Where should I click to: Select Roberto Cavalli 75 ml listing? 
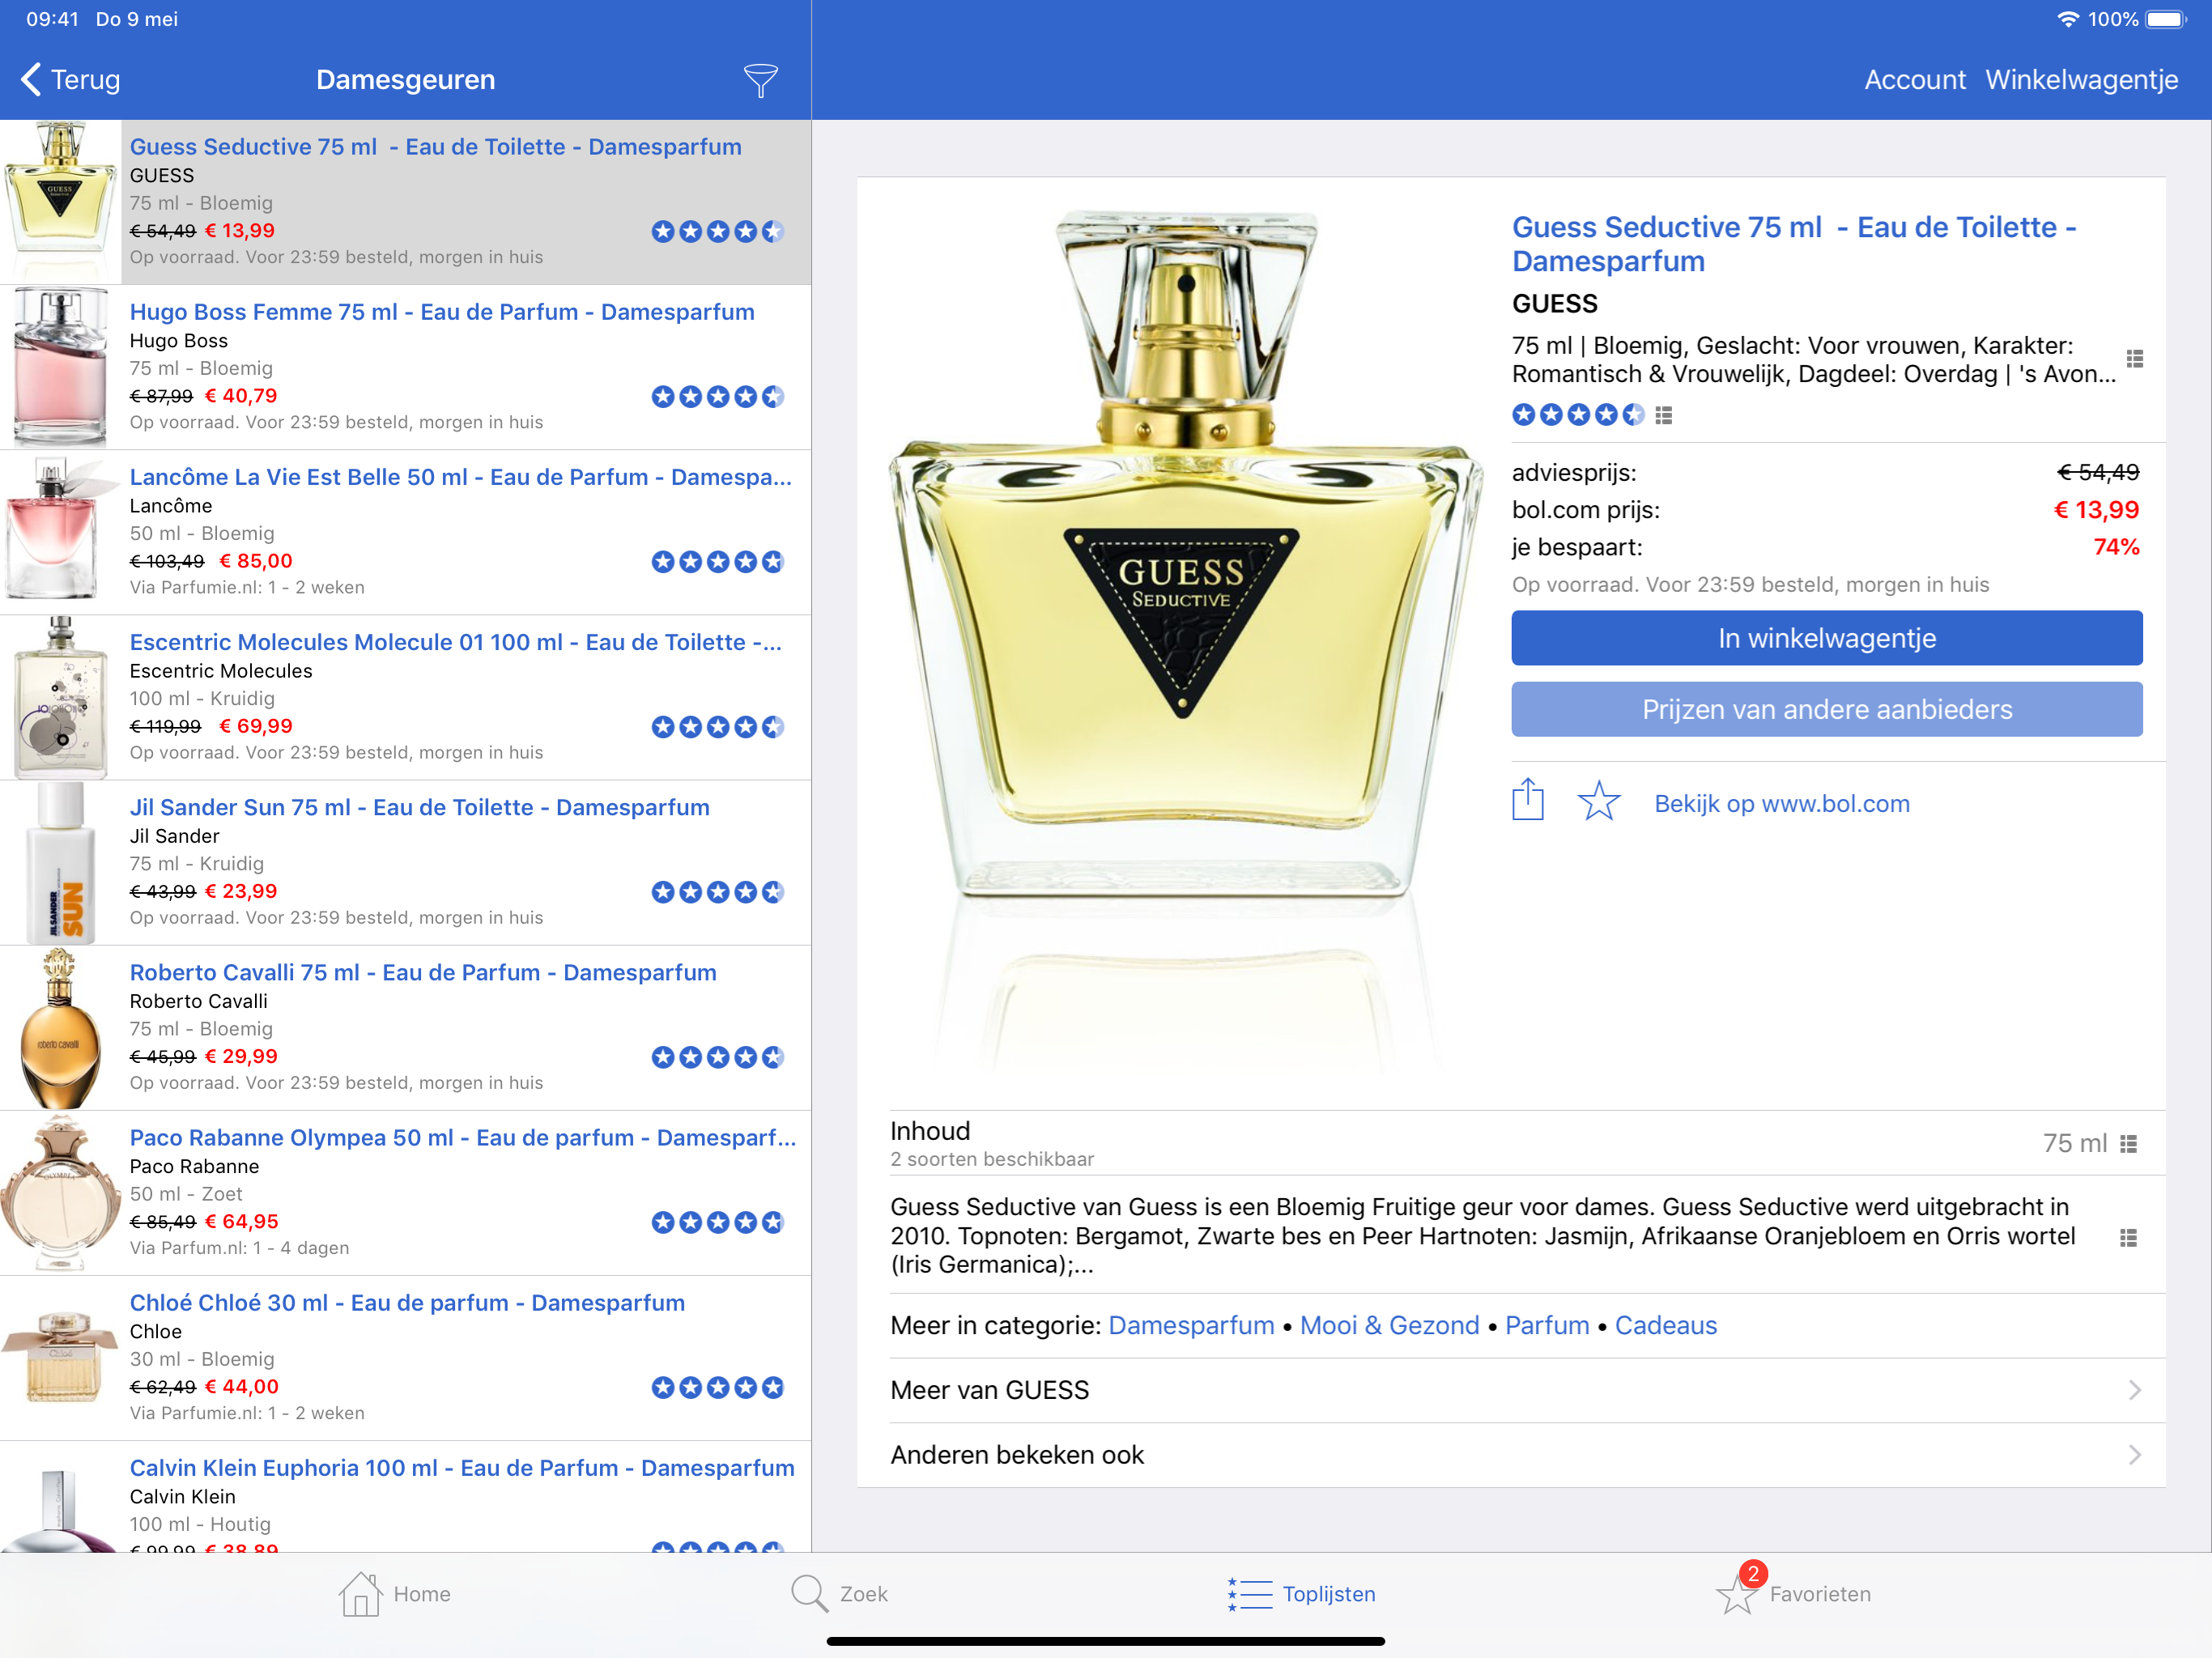pos(405,1027)
